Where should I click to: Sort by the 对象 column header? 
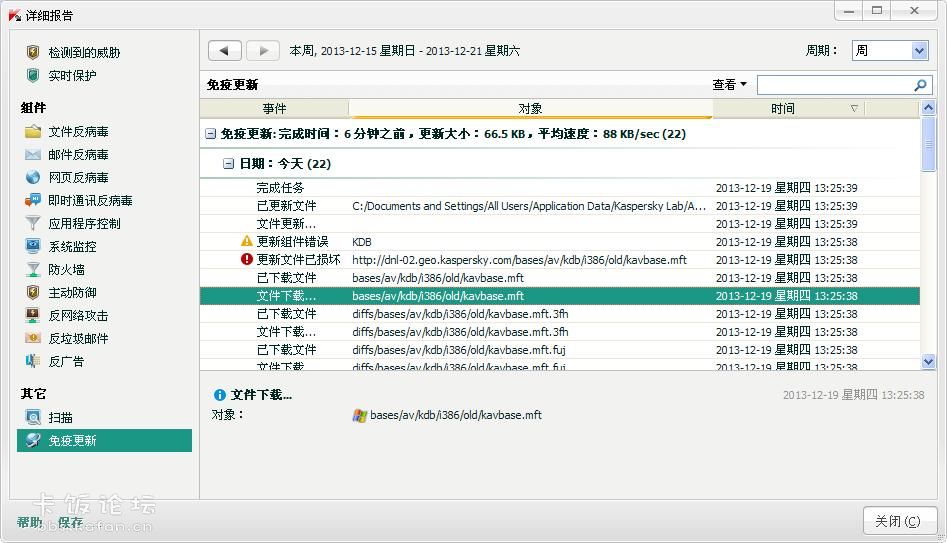click(530, 109)
